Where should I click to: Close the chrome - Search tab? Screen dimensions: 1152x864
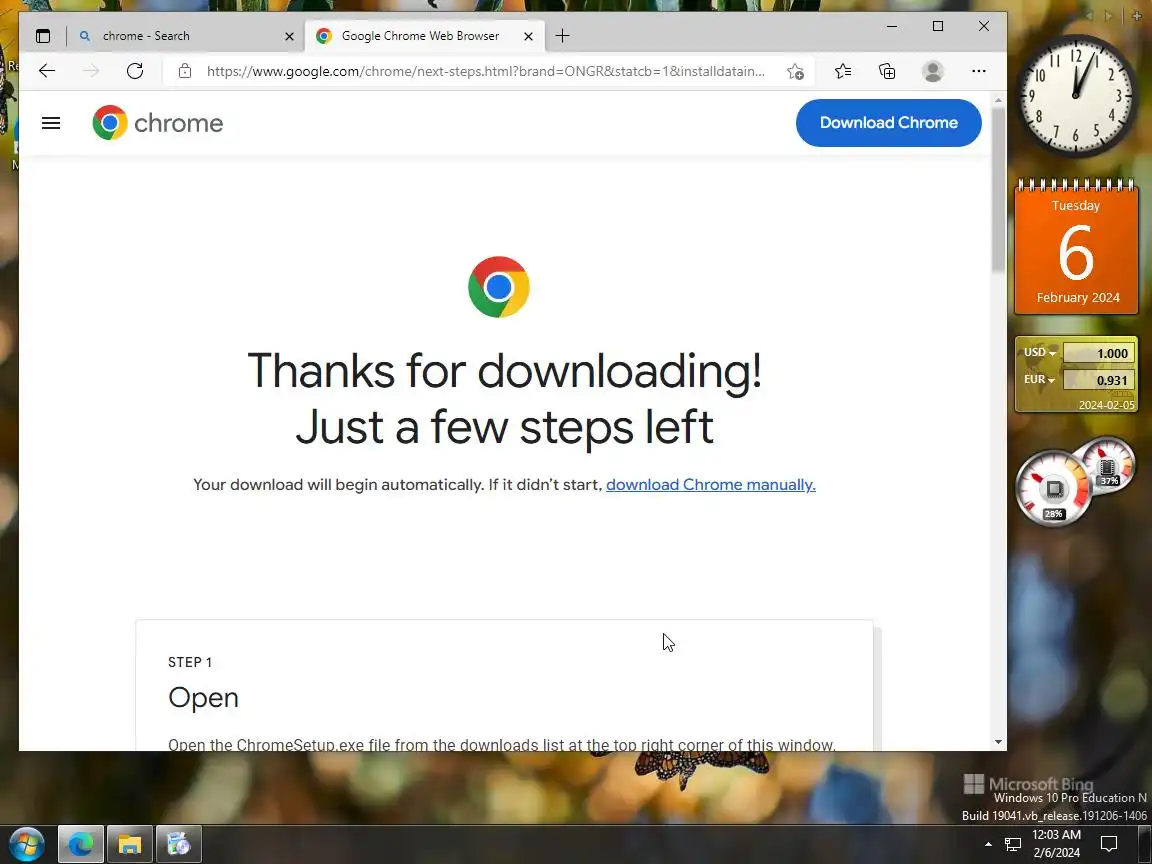(289, 36)
